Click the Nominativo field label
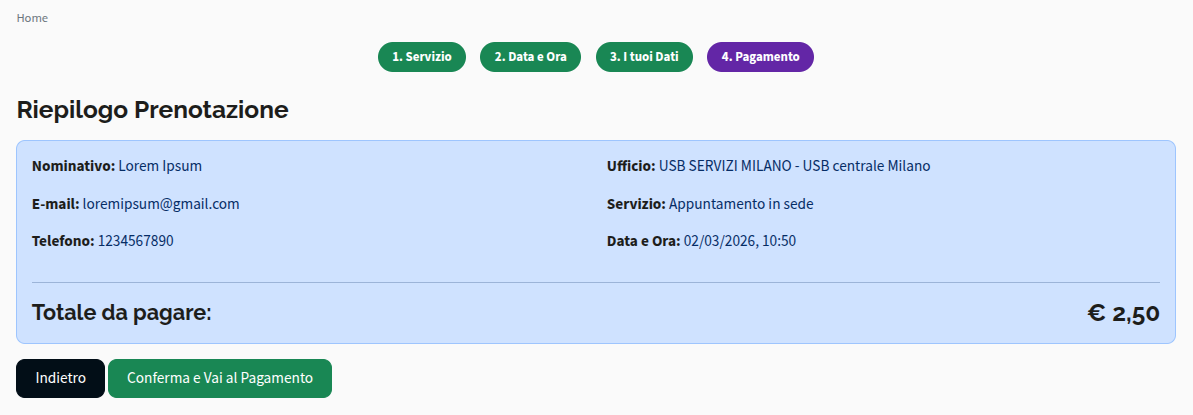1193x415 pixels. [x=73, y=166]
